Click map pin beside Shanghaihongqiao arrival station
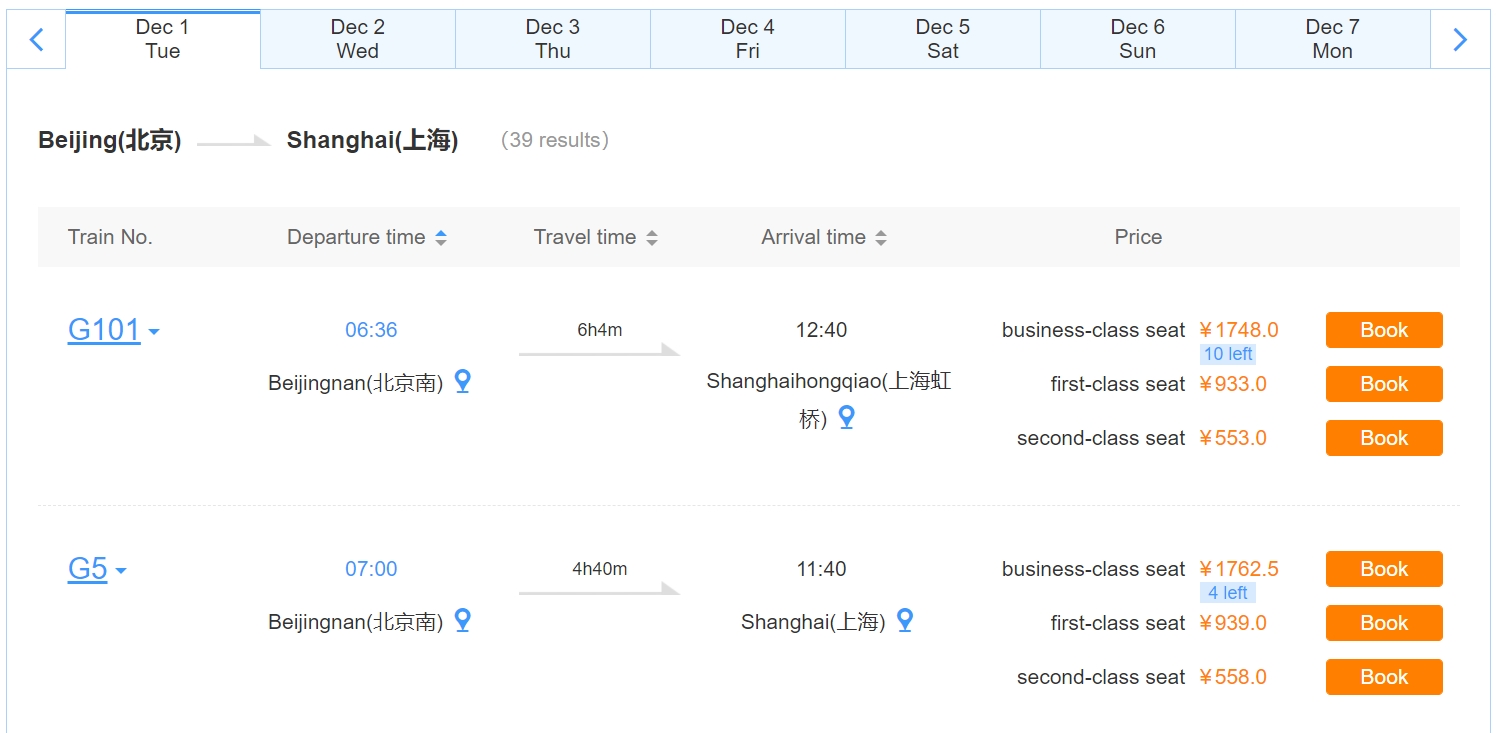Viewport: 1496px width, 733px height. point(846,418)
